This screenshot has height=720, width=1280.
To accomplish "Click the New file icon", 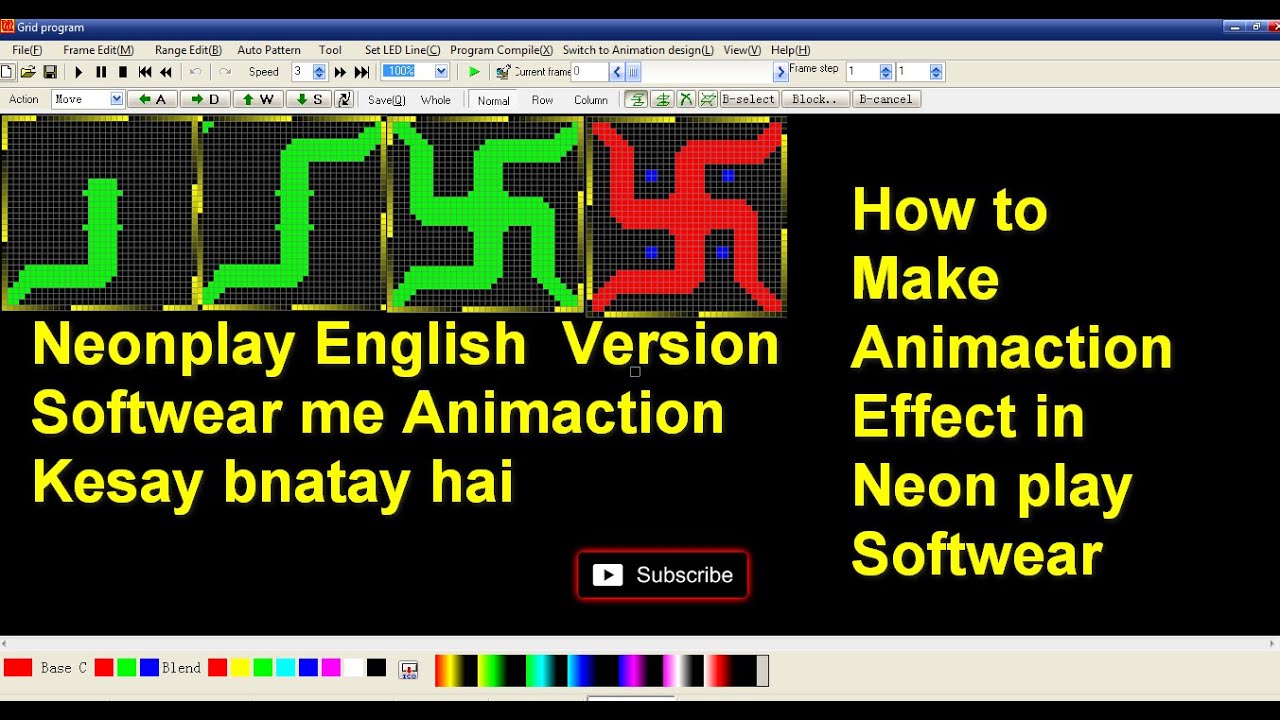I will click(x=7, y=72).
